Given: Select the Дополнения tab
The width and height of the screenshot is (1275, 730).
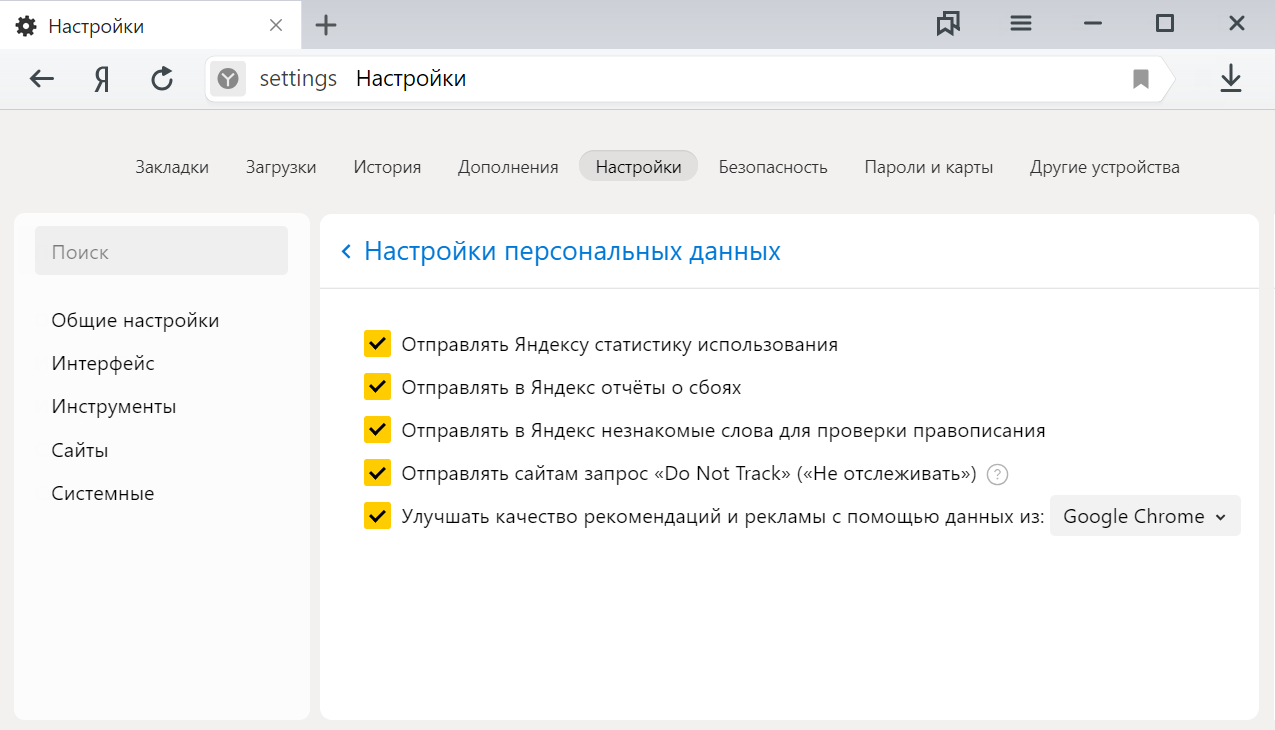Looking at the screenshot, I should [508, 167].
